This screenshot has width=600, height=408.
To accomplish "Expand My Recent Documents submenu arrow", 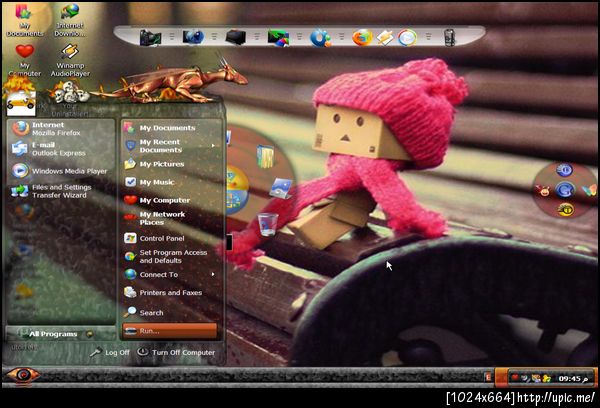I will [213, 146].
